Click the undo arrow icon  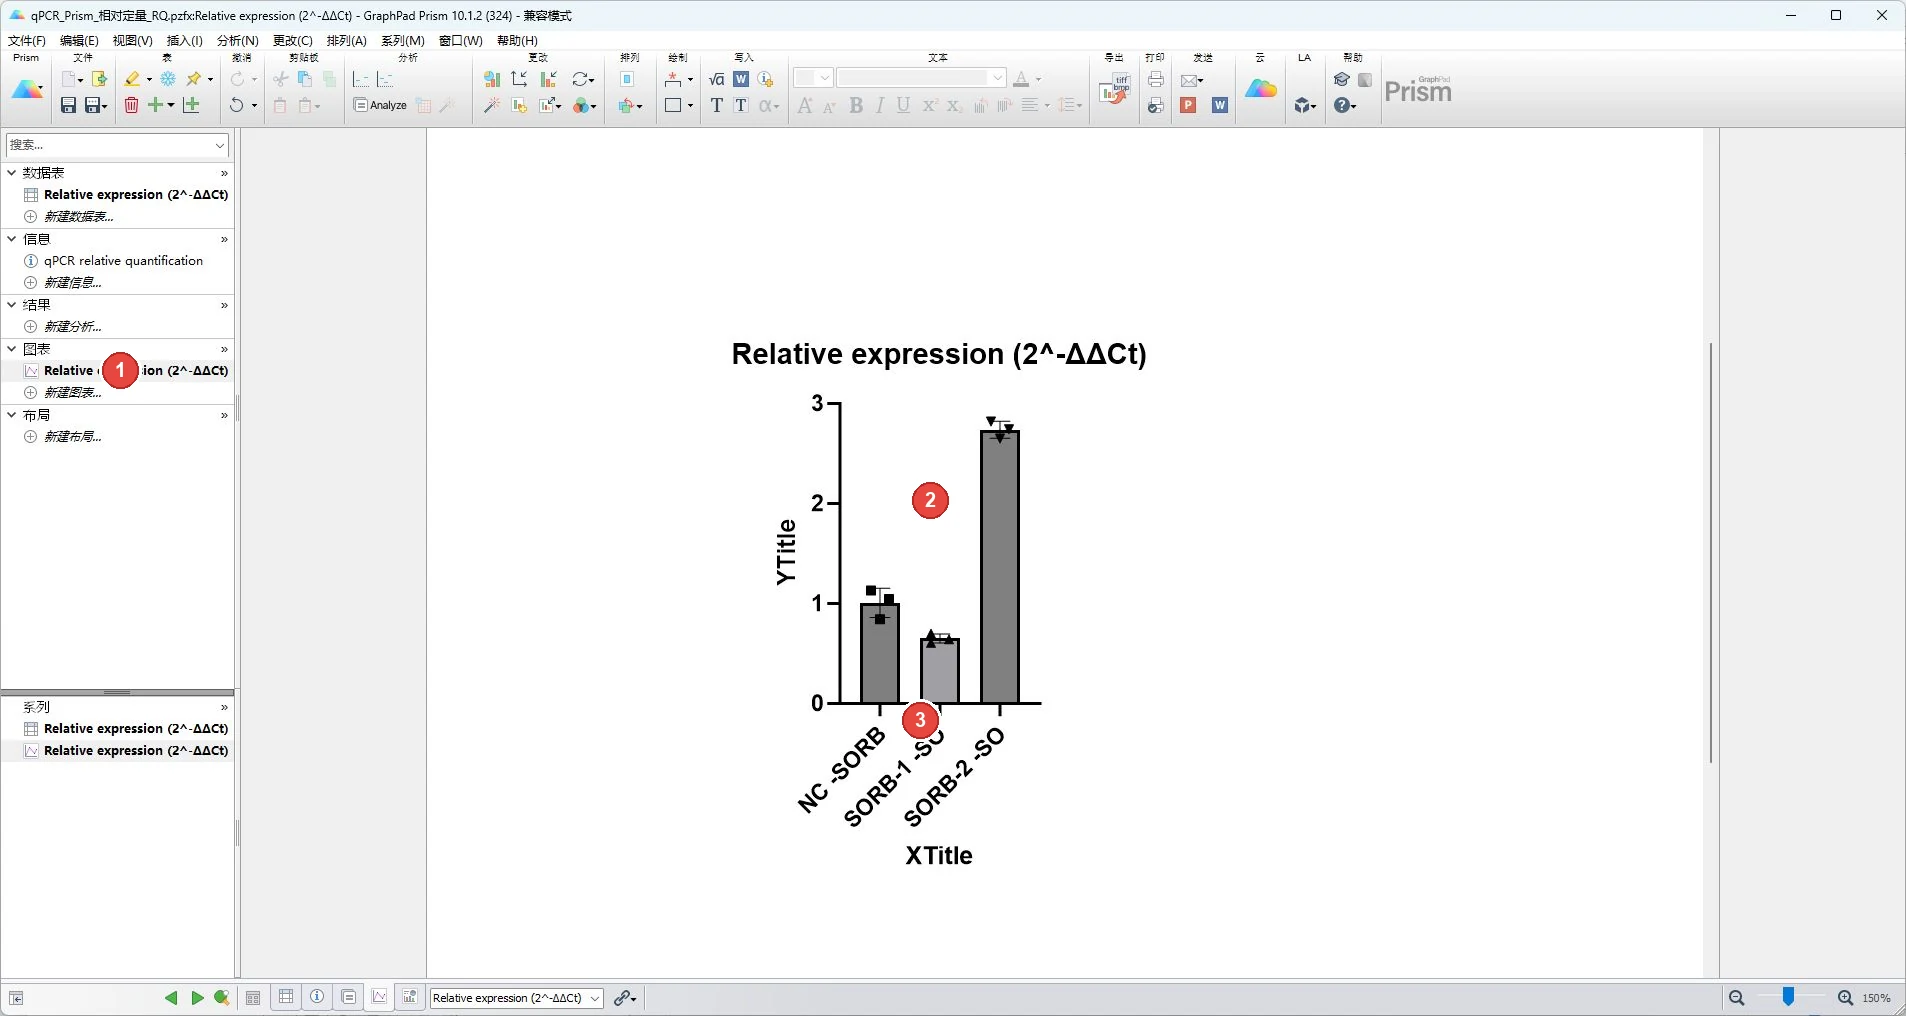[x=236, y=105]
